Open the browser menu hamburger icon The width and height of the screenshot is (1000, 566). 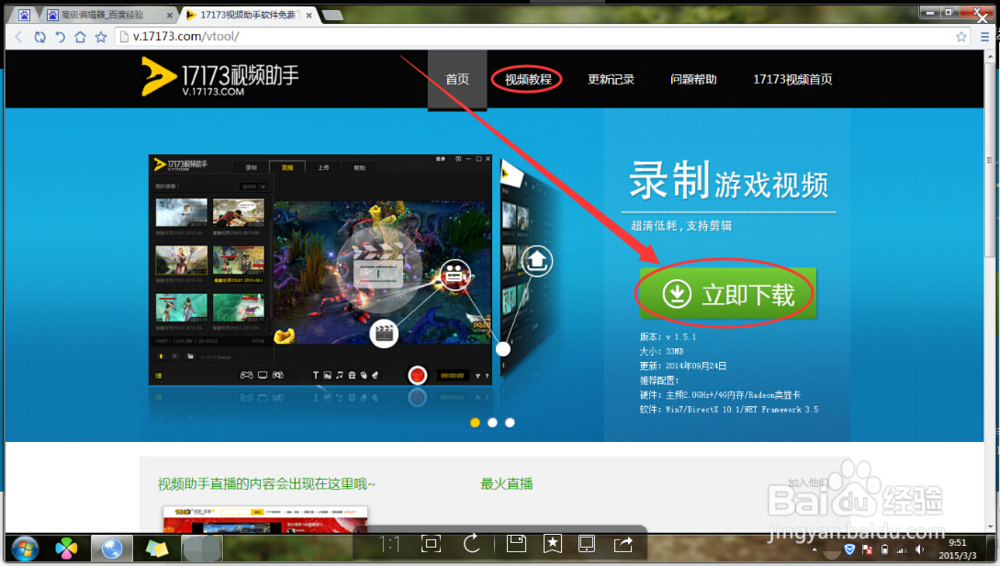pos(985,37)
